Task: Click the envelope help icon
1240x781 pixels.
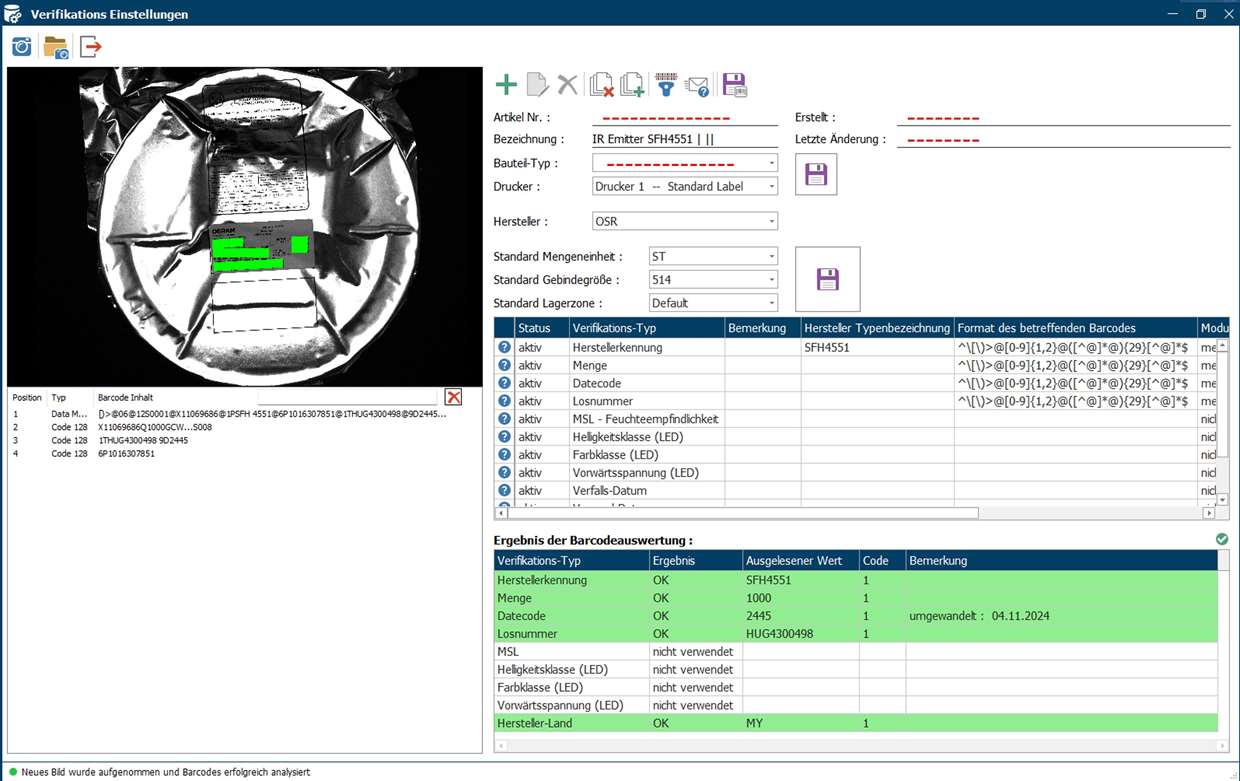Action: (x=696, y=85)
